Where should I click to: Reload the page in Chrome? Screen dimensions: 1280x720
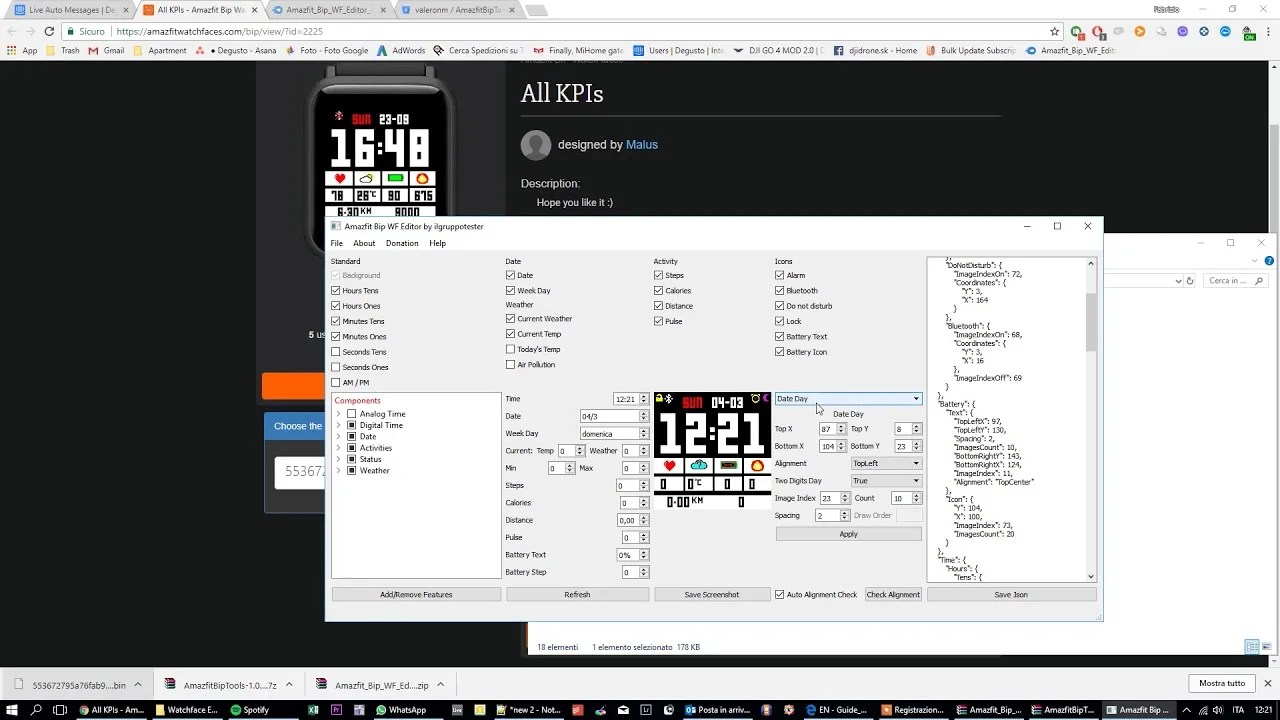[x=49, y=31]
